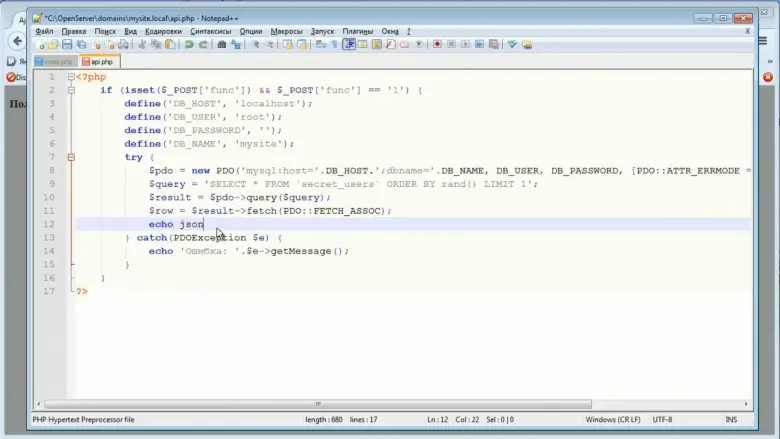The image size is (780, 439).
Task: Click the last plugin icon in toolbar
Action: tap(526, 45)
